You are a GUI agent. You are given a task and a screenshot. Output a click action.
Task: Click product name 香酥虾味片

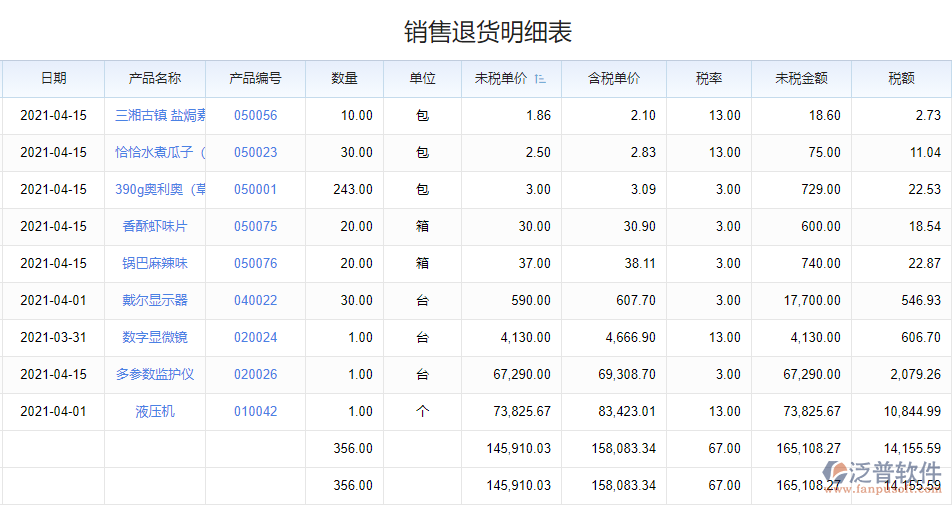pos(155,227)
